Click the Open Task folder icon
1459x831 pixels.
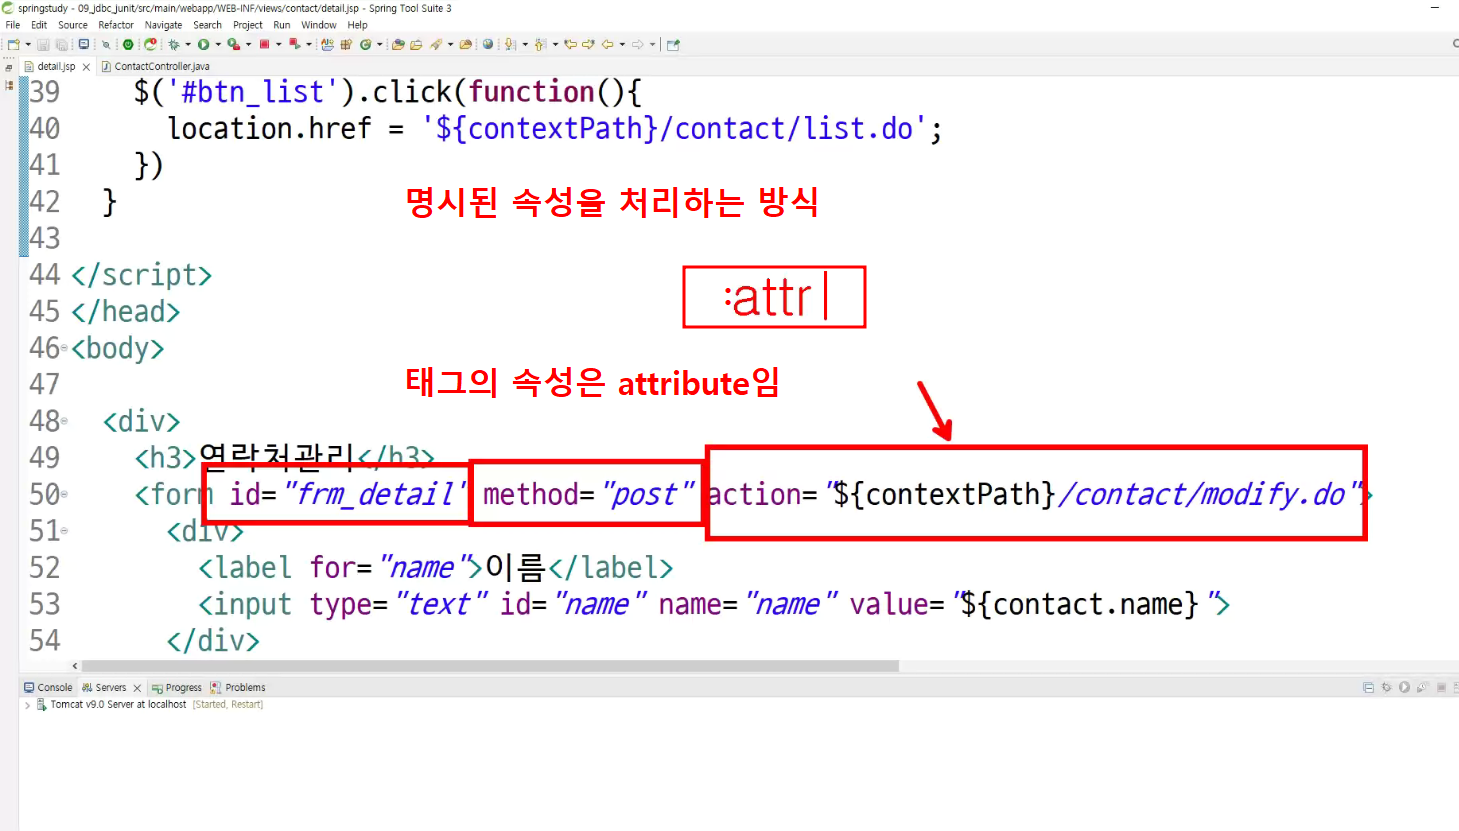pyautogui.click(x=416, y=44)
